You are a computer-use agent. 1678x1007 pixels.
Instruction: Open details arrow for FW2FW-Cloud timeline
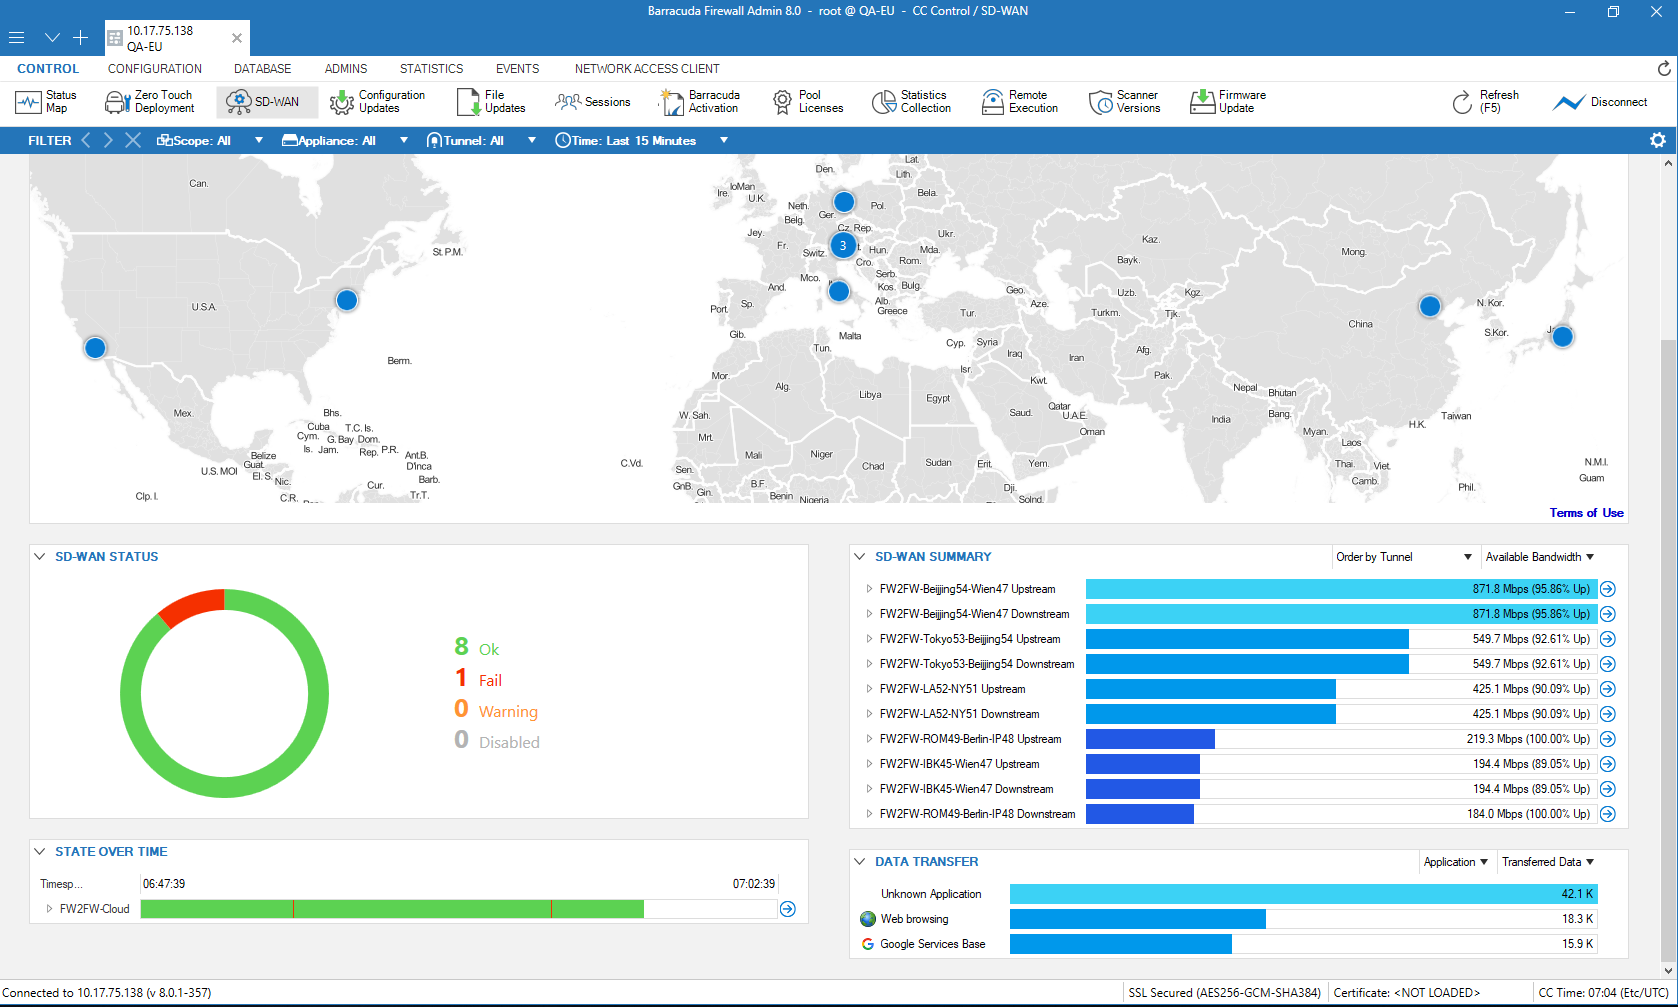pos(788,909)
